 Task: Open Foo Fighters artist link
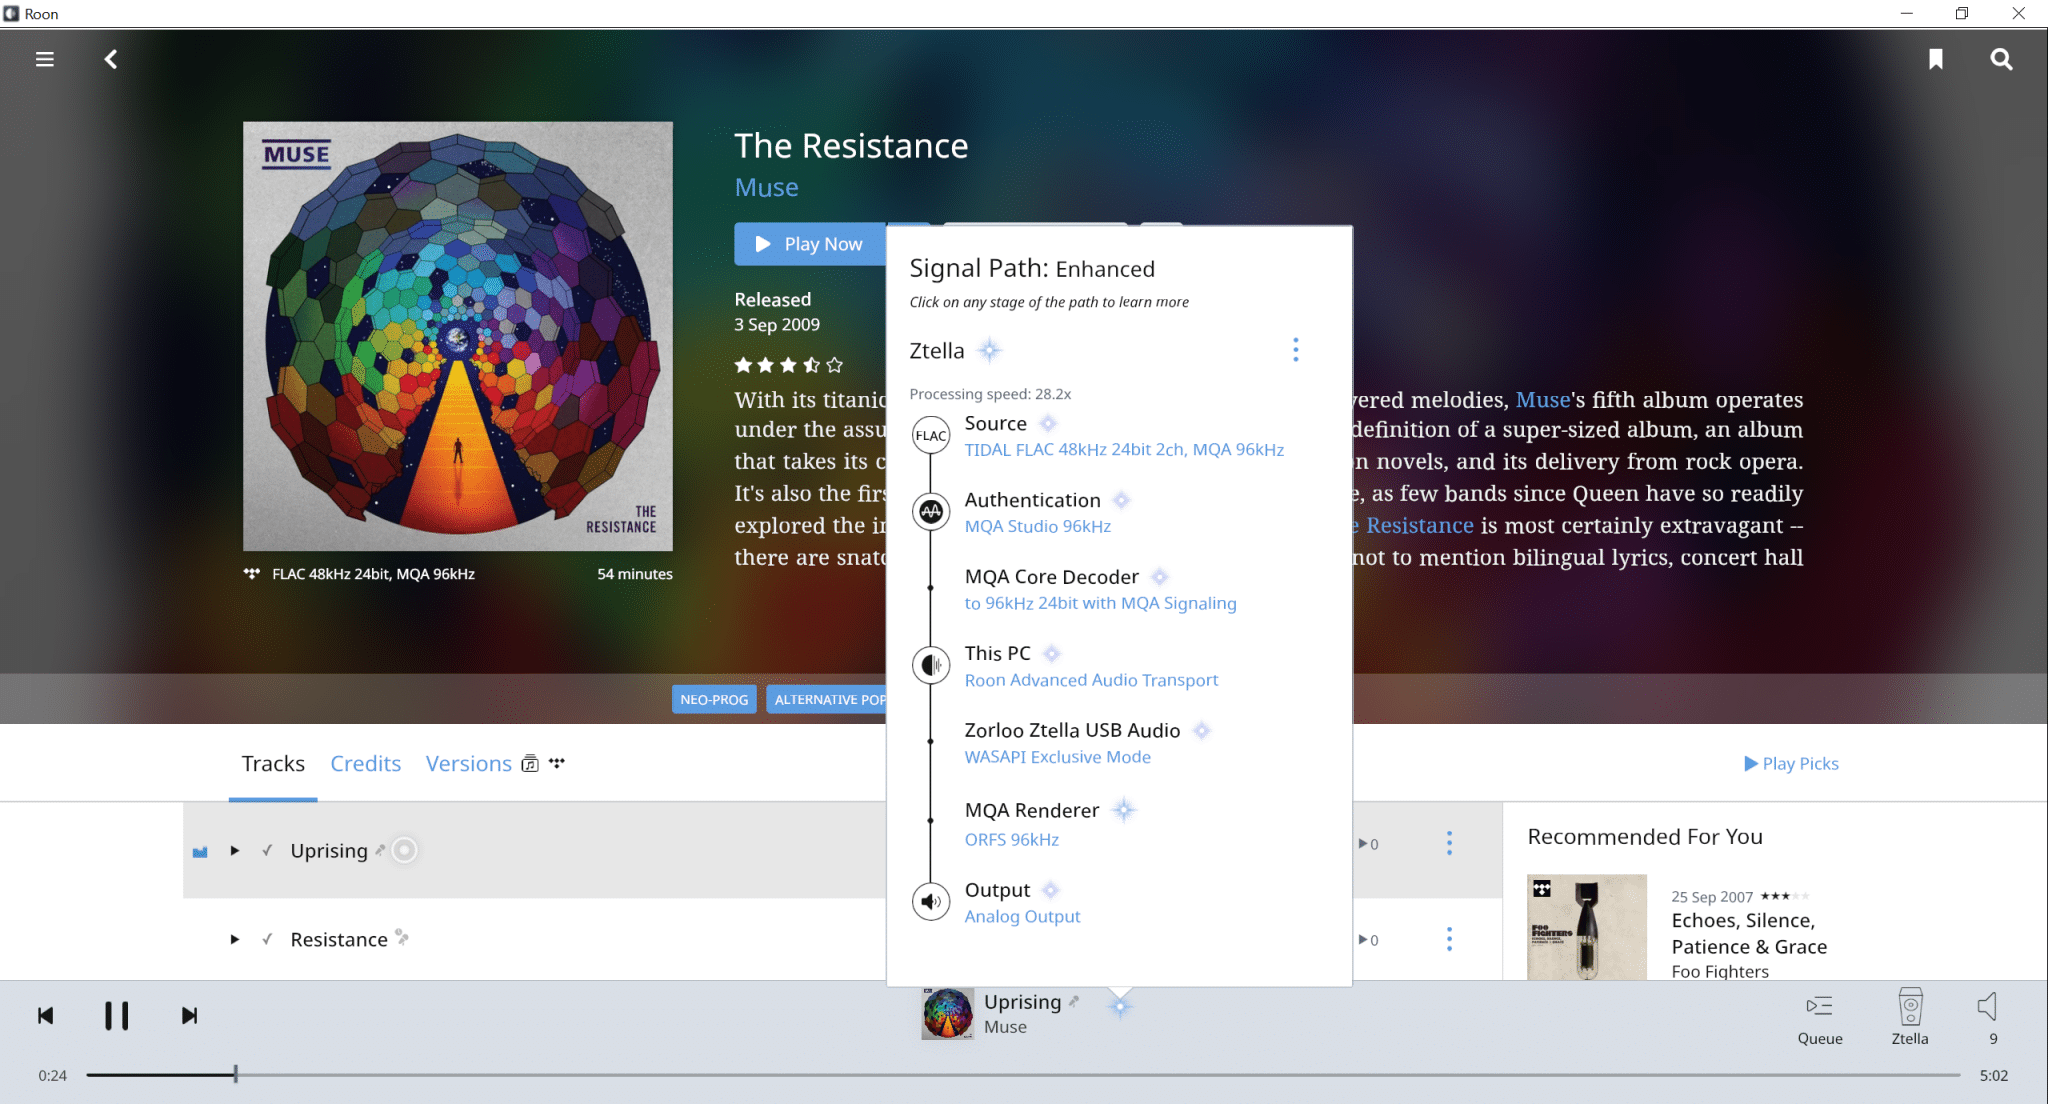pos(1720,972)
